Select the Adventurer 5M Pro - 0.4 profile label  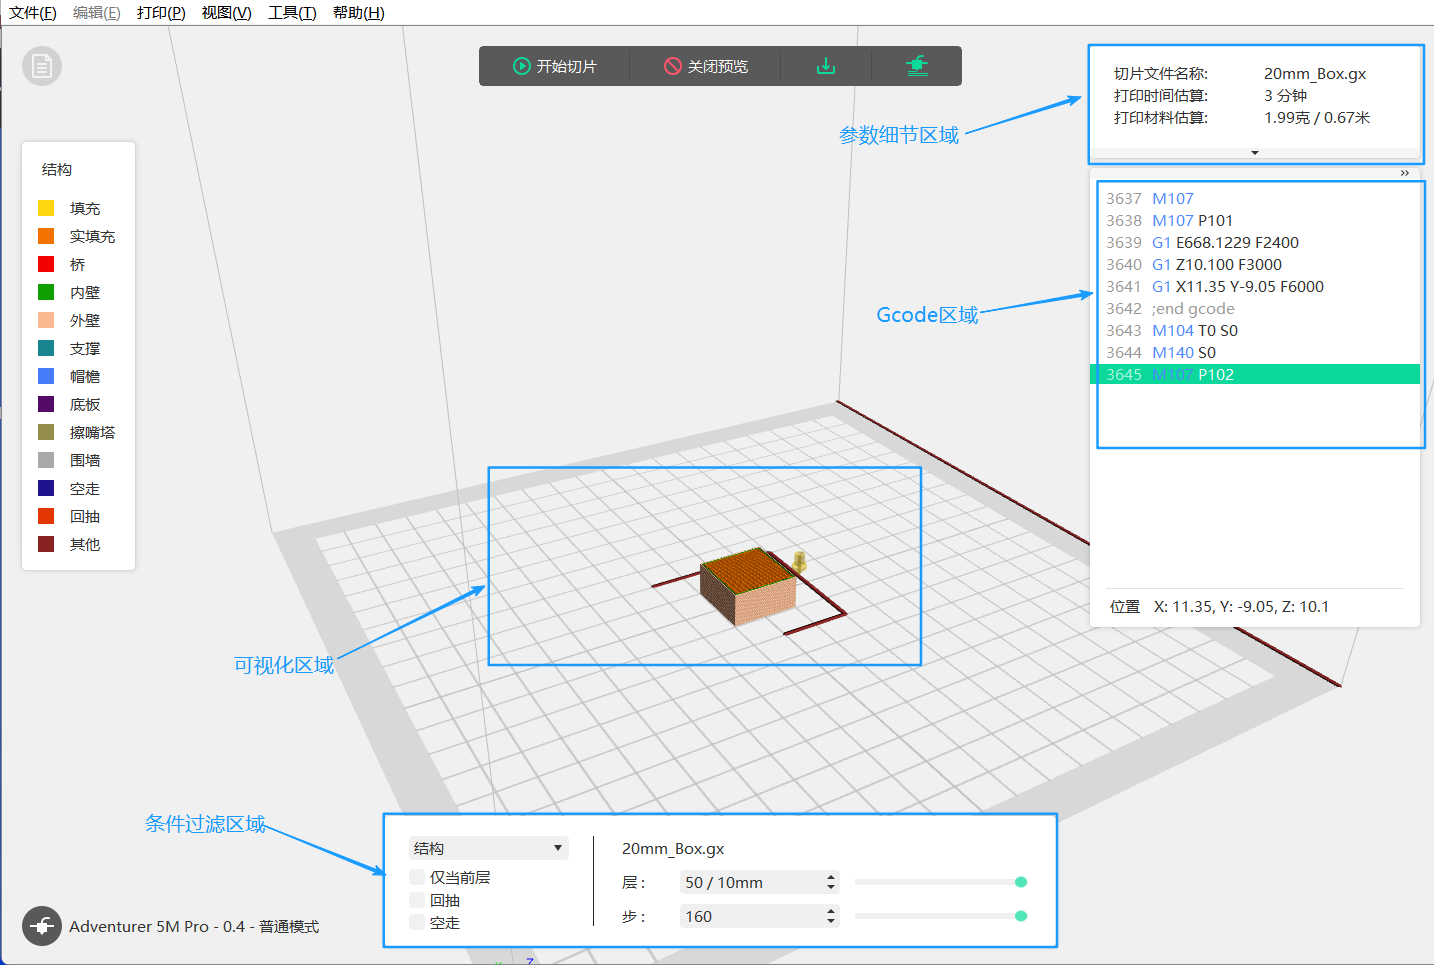[194, 927]
